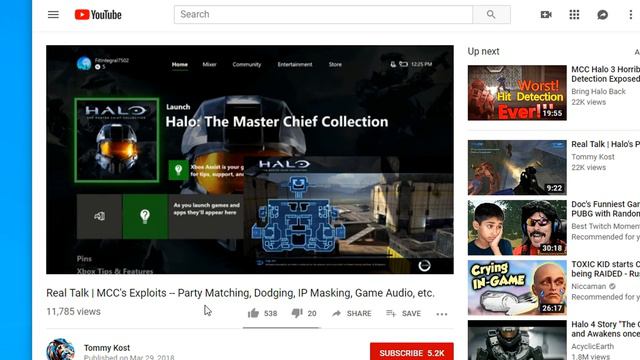Image resolution: width=640 pixels, height=360 pixels.
Task: Click Tommy Kost channel avatar
Action: pos(60,350)
